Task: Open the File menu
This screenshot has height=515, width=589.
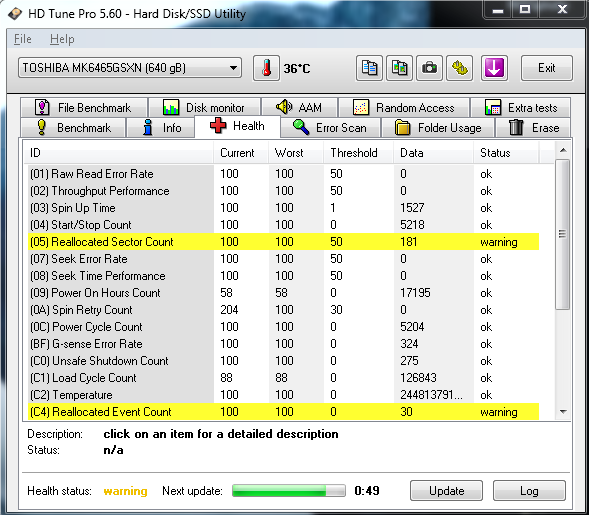Action: pos(23,39)
